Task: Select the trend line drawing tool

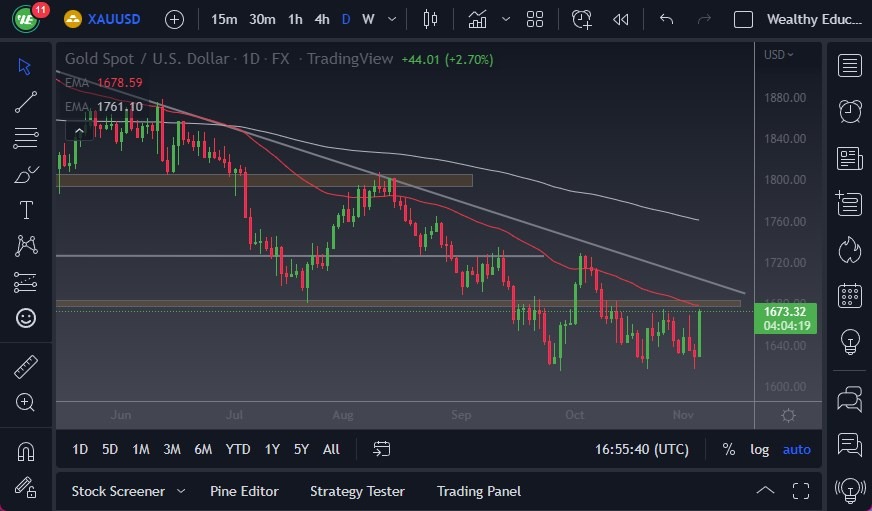Action: [x=26, y=101]
